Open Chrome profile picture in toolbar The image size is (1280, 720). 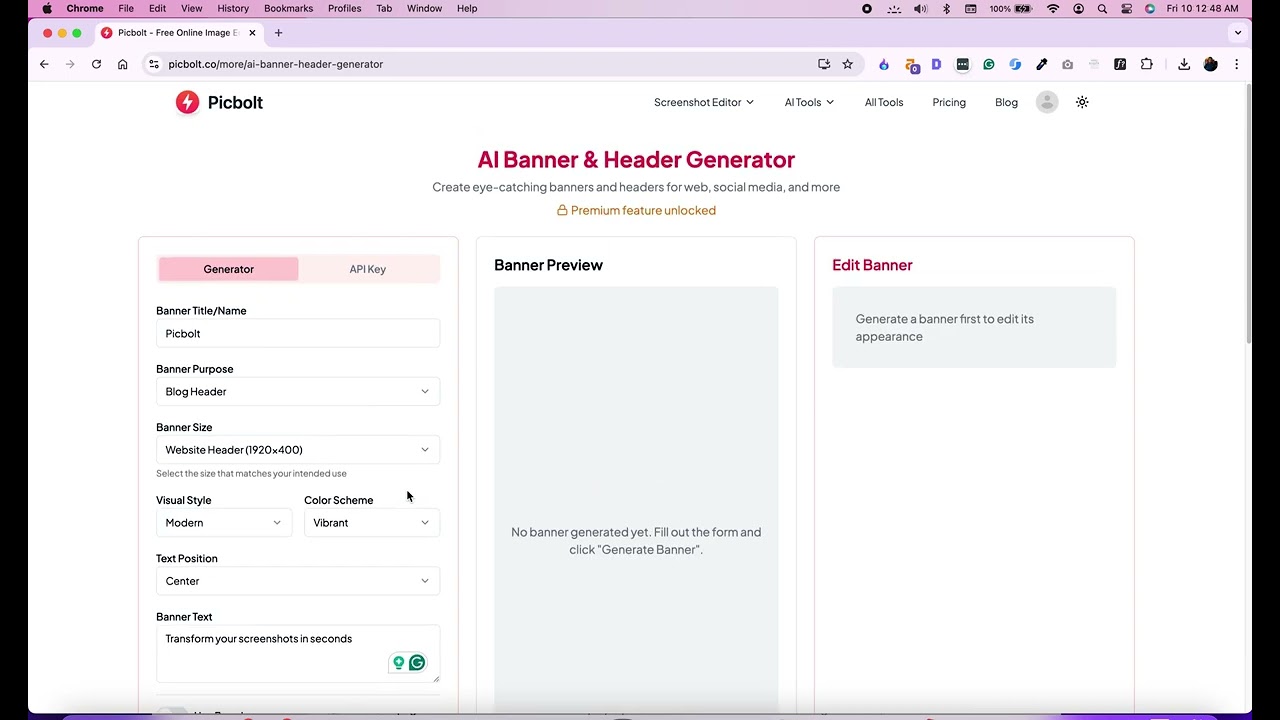(x=1210, y=64)
